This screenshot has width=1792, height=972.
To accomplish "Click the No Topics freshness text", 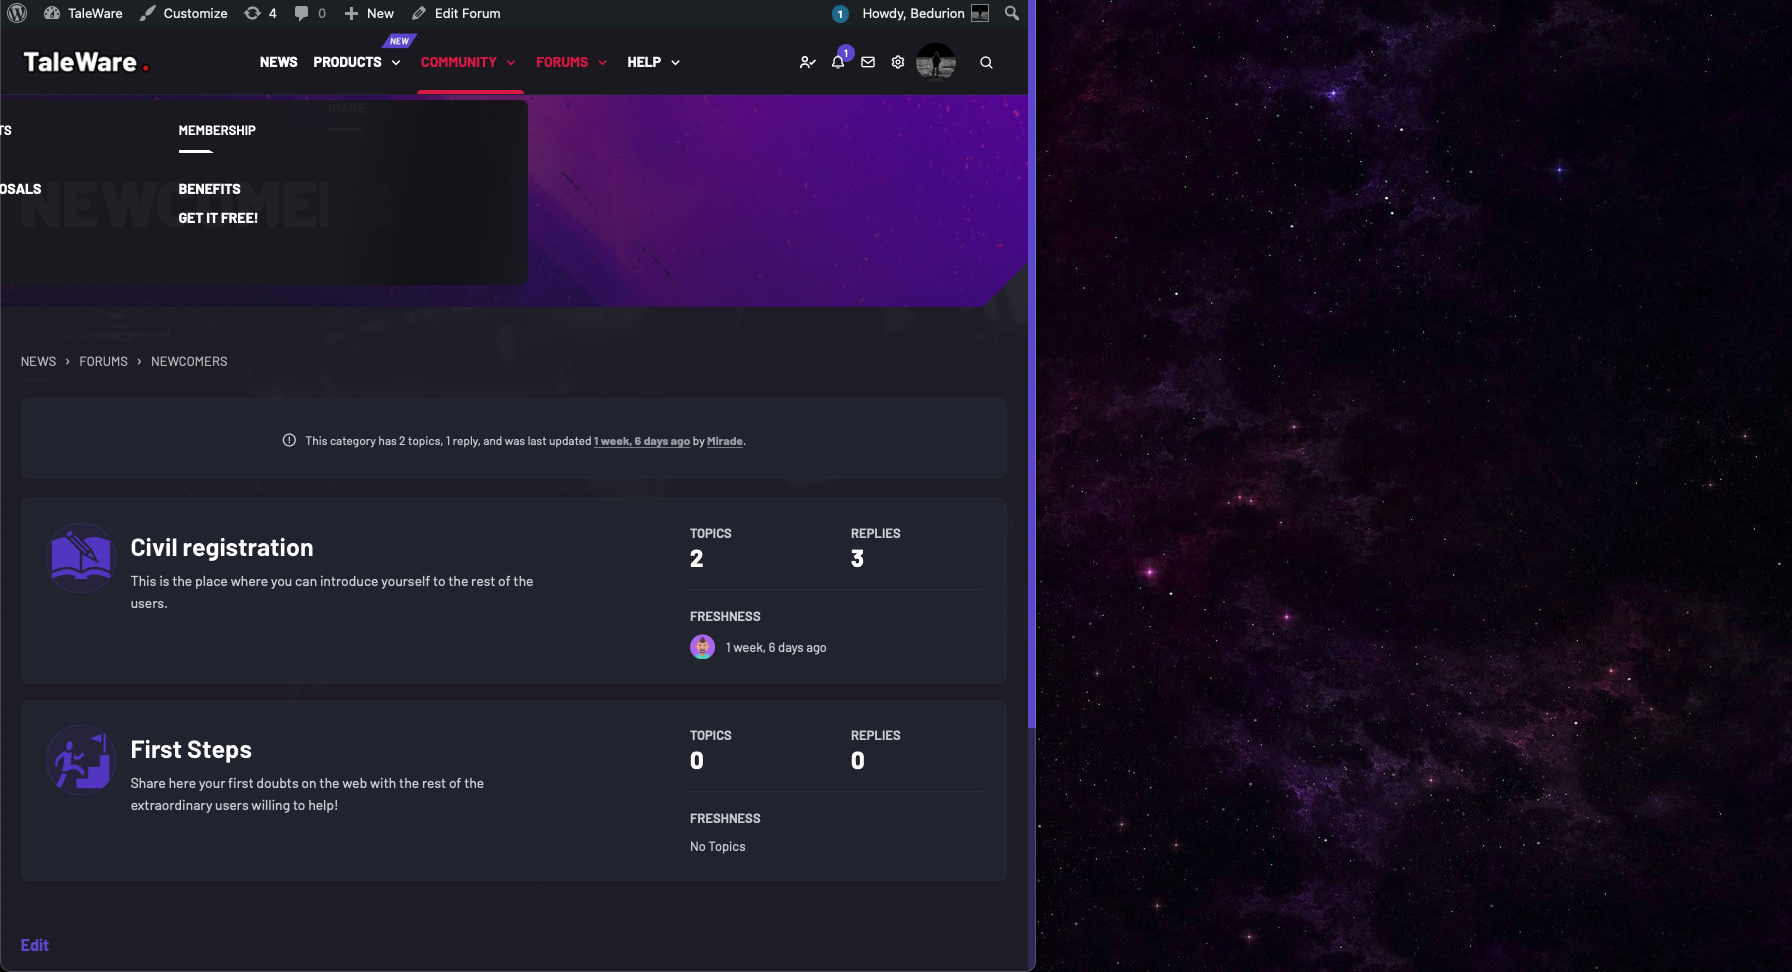I will [x=718, y=846].
